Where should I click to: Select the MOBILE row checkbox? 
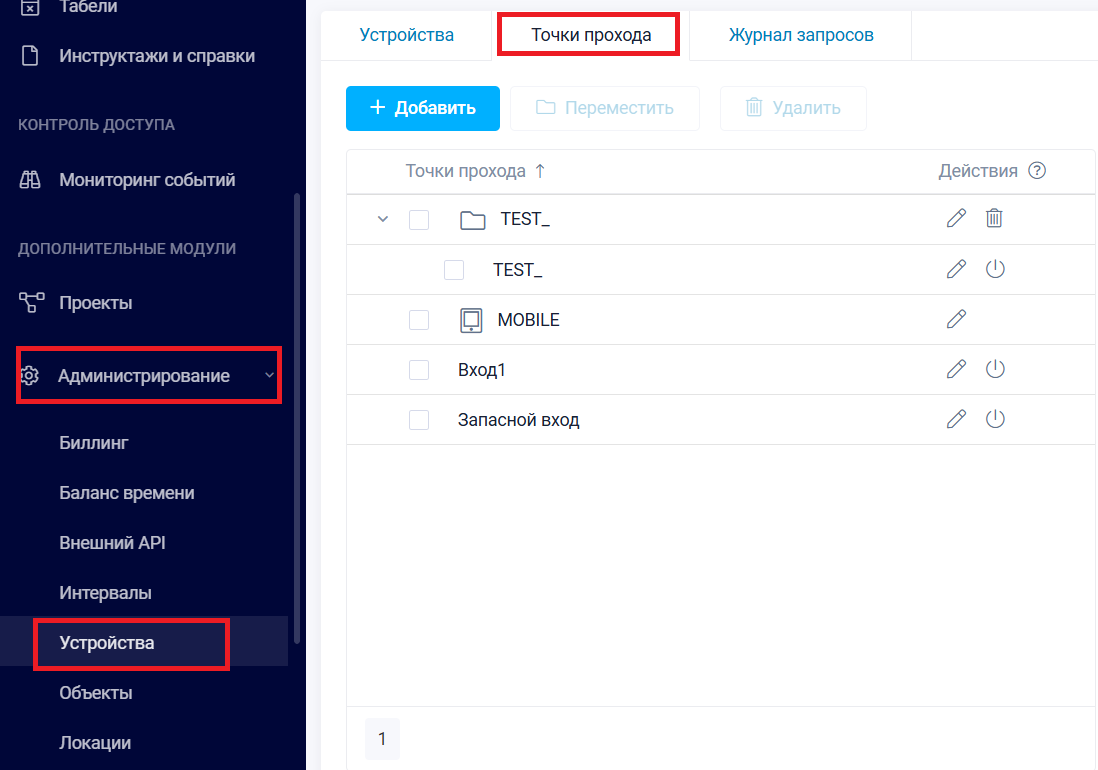click(419, 320)
